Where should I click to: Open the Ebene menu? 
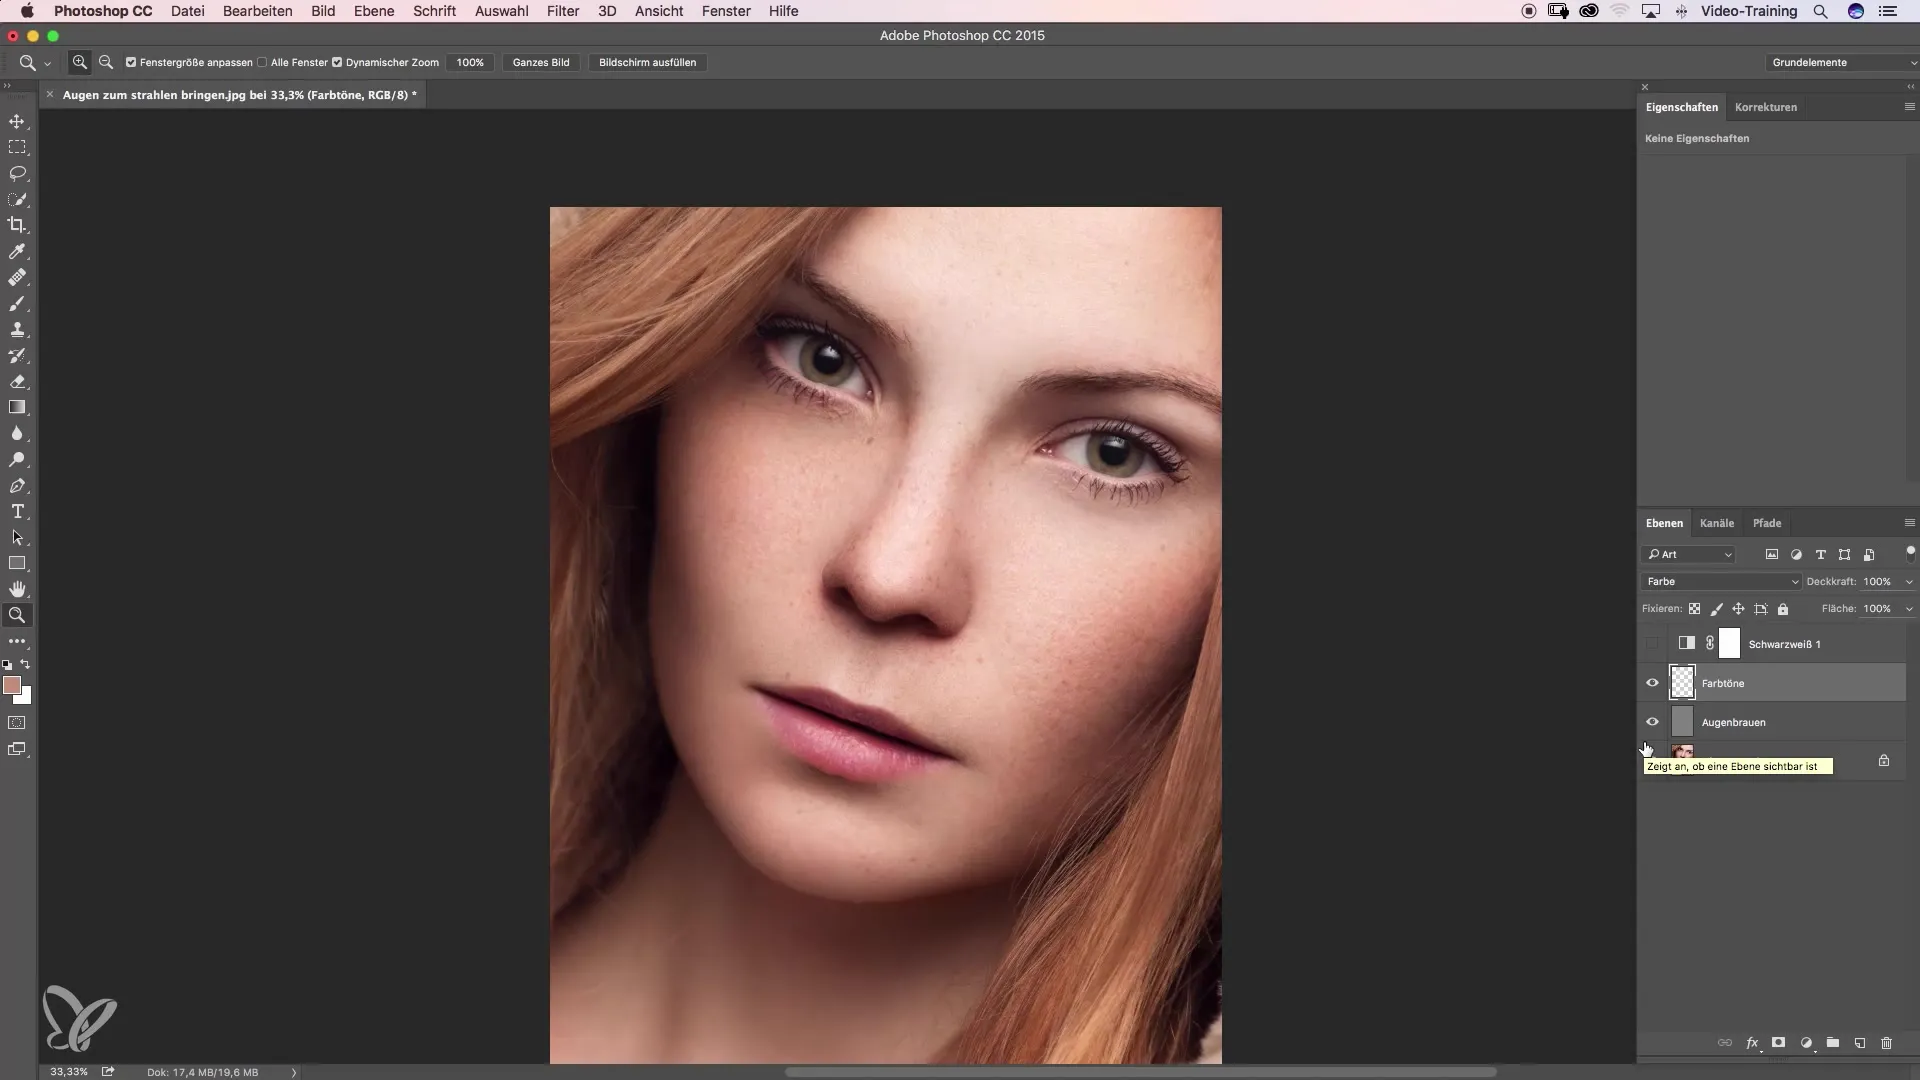click(374, 11)
